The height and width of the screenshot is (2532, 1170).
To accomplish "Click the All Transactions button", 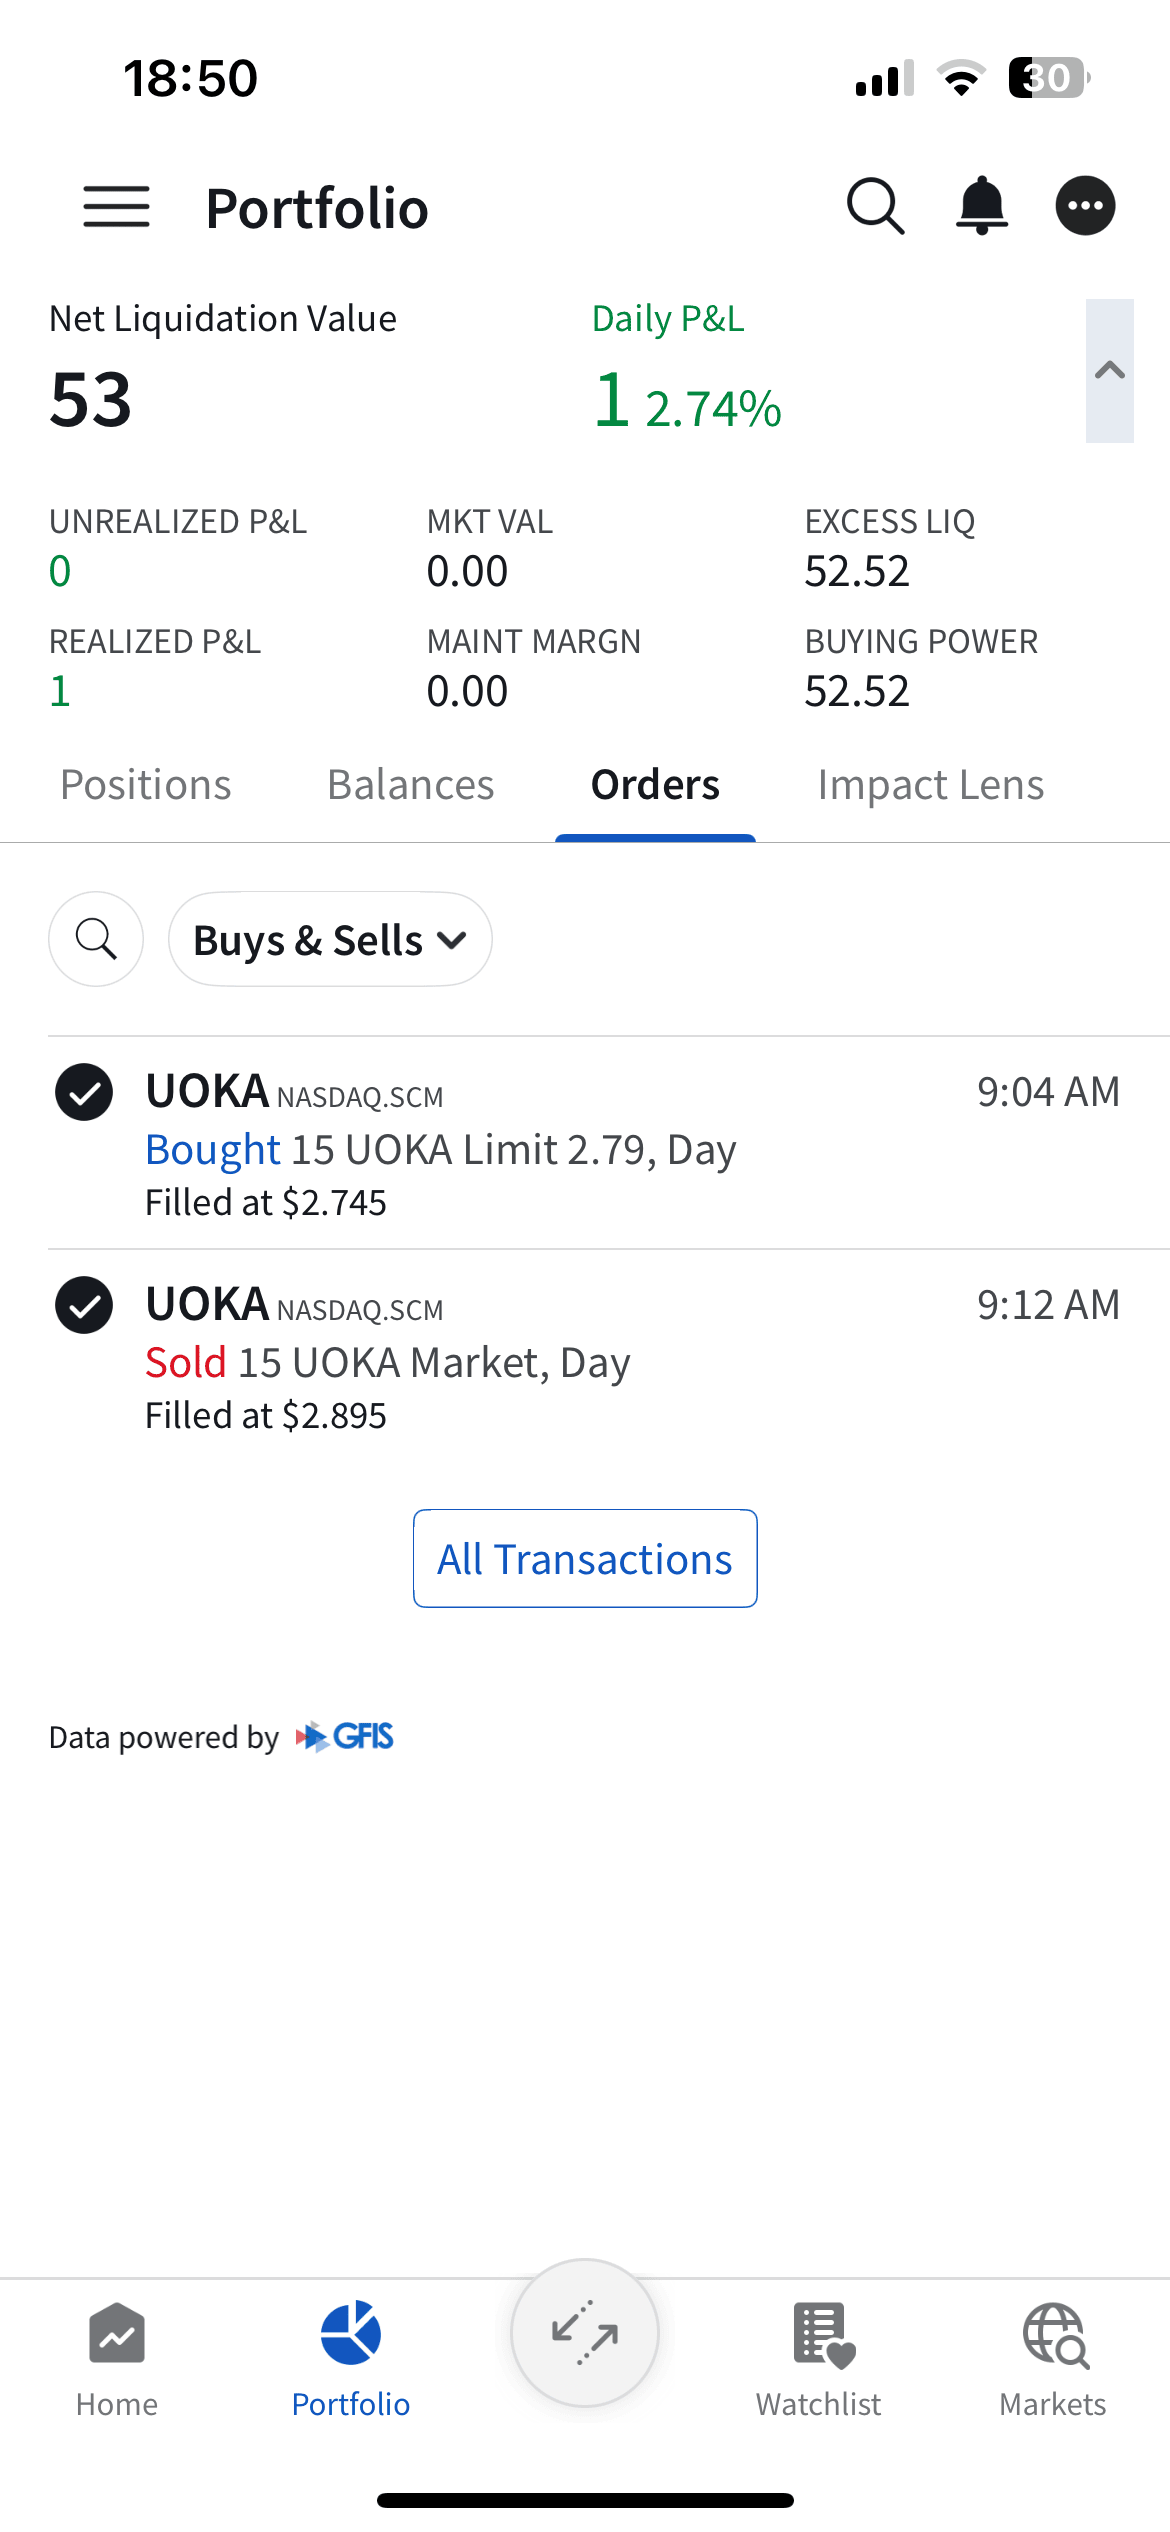I will [585, 1559].
